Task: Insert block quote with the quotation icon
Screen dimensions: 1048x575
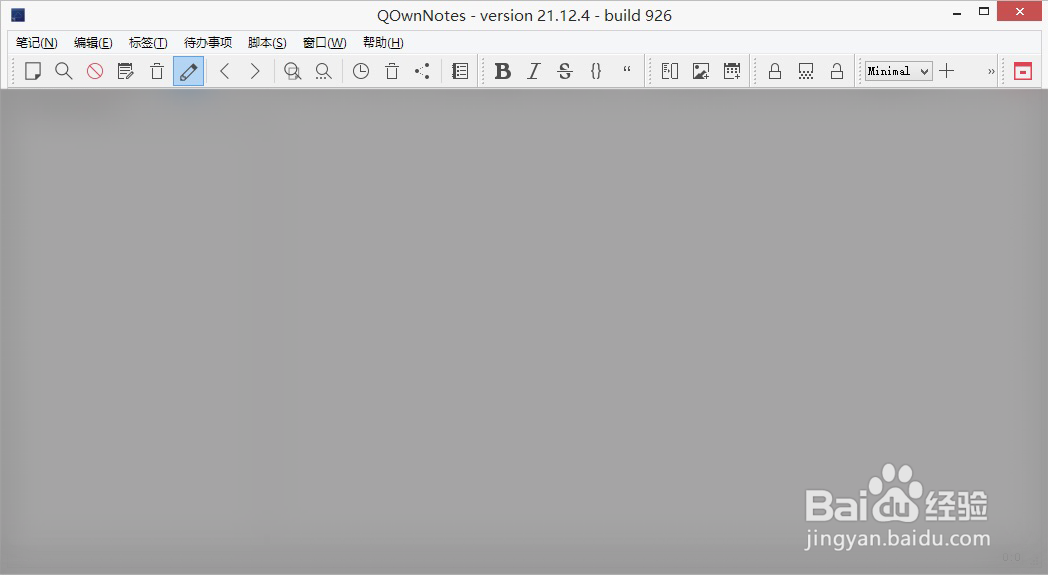Action: (x=627, y=70)
